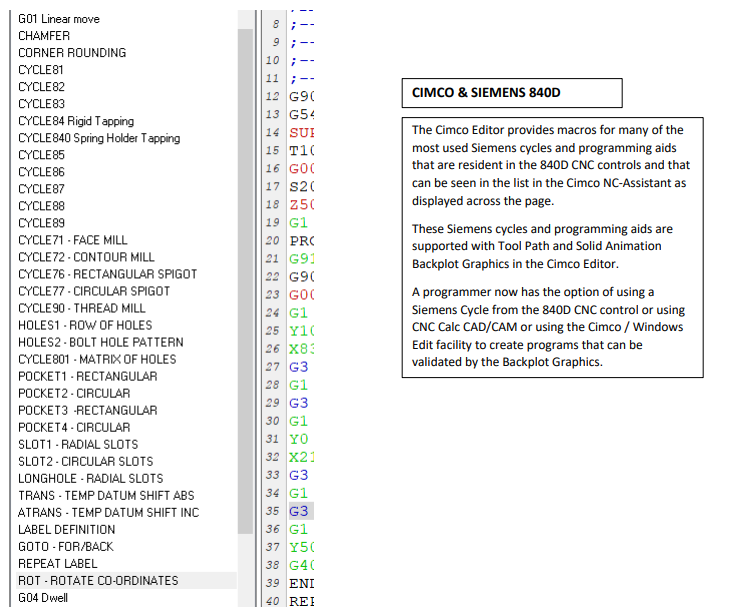Select 'G01 Linear move' macro
738x607 pixels.
click(59, 19)
